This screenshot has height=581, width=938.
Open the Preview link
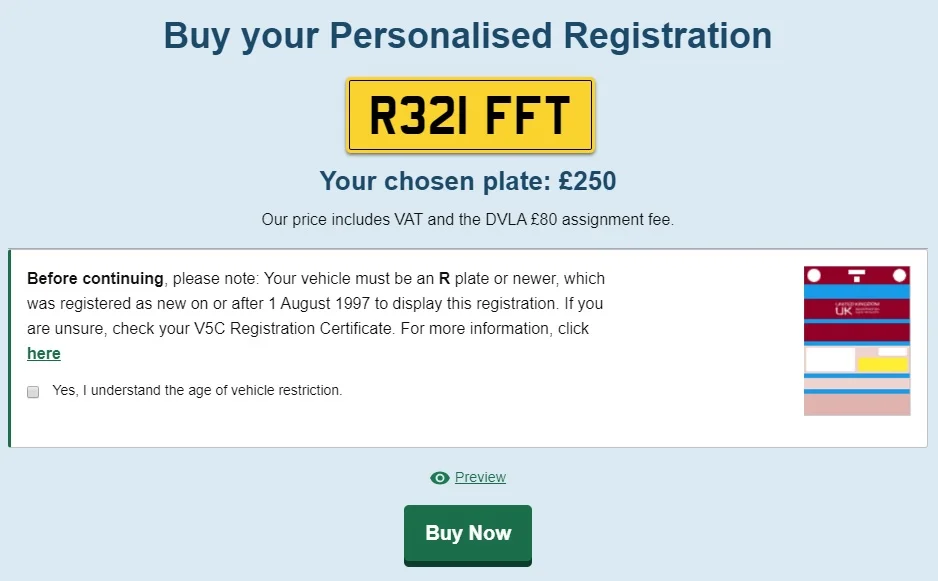pos(480,477)
